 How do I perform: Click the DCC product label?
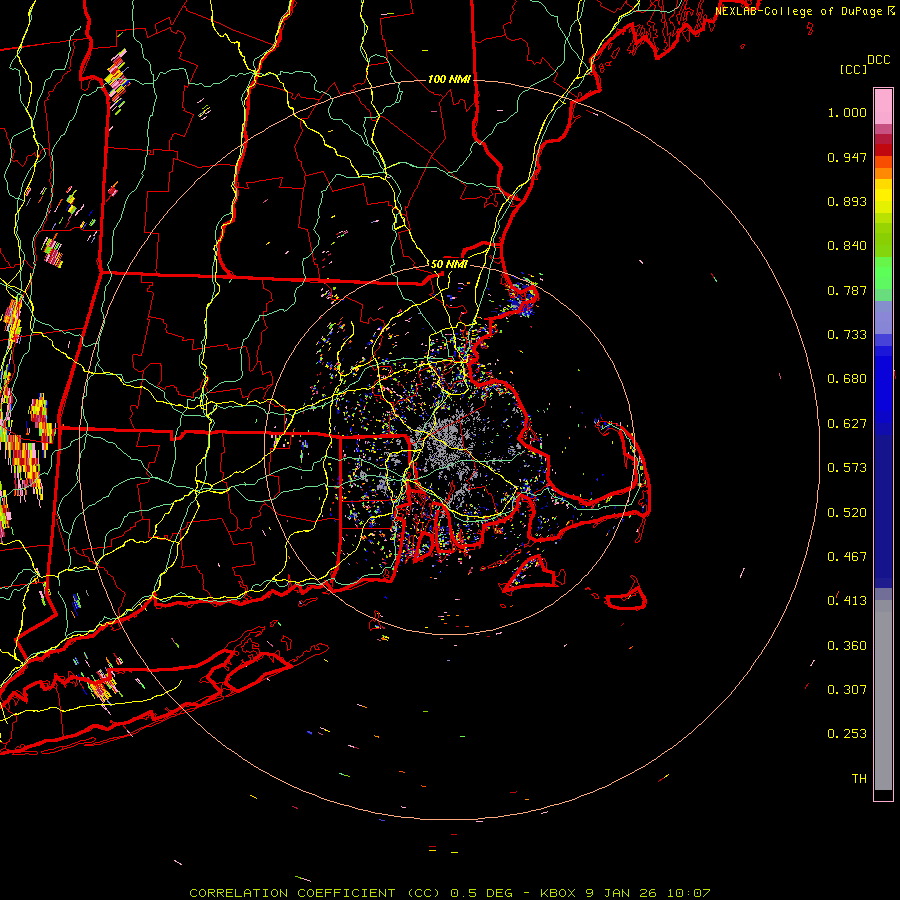pos(878,60)
